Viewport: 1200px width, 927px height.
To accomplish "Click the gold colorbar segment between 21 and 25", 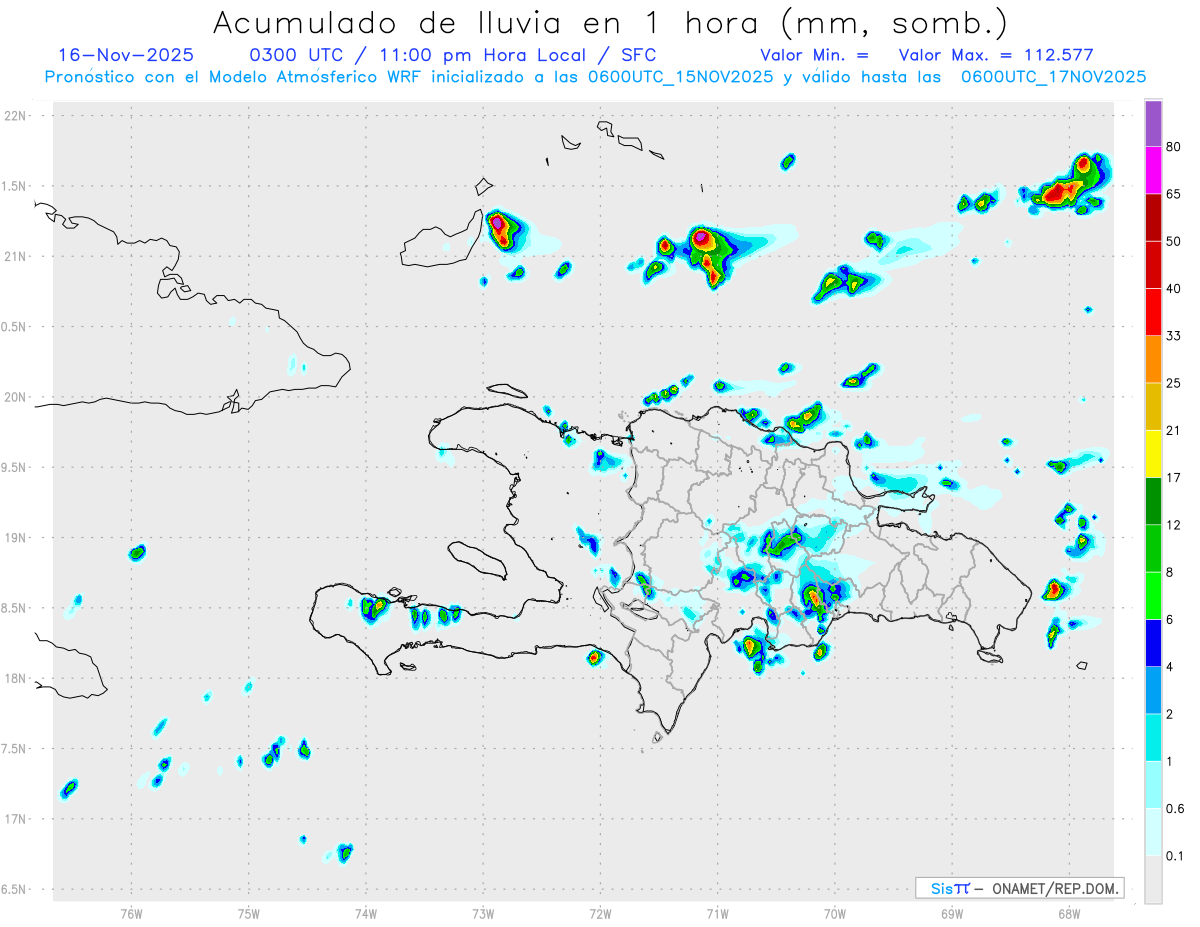I will pos(1153,407).
